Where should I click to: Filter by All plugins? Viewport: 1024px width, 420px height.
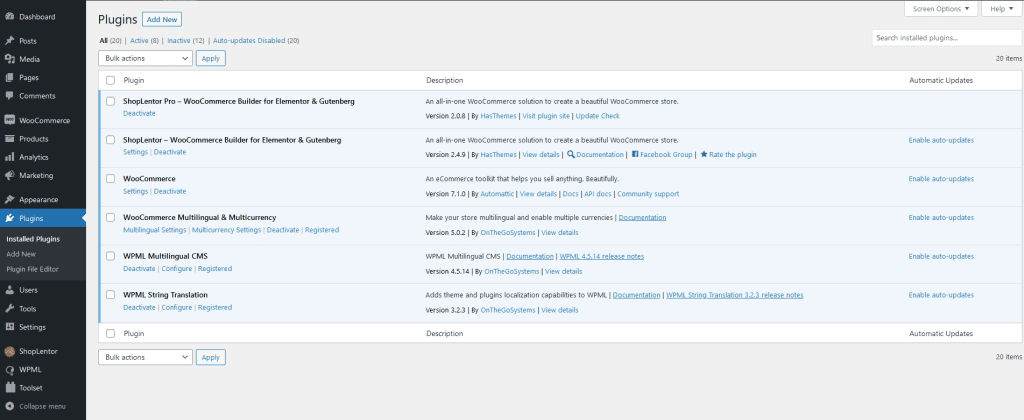pyautogui.click(x=103, y=40)
